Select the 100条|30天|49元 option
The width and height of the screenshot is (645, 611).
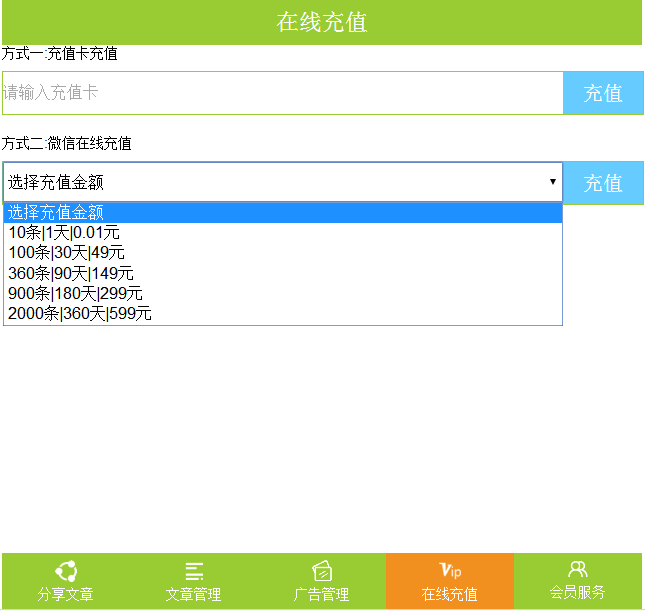point(283,253)
